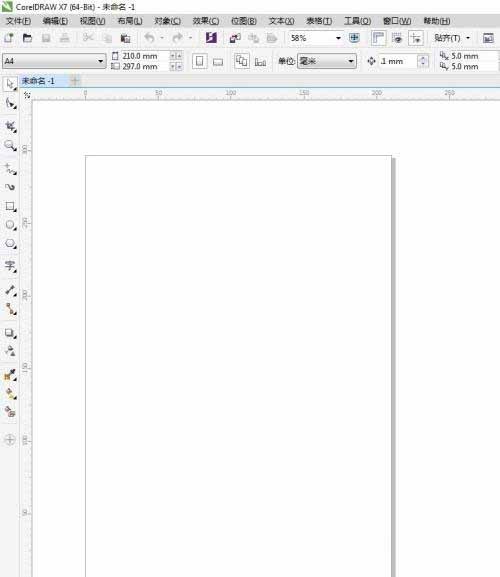This screenshot has width=500, height=577.
Task: Choose the Ellipse tool
Action: (x=10, y=225)
